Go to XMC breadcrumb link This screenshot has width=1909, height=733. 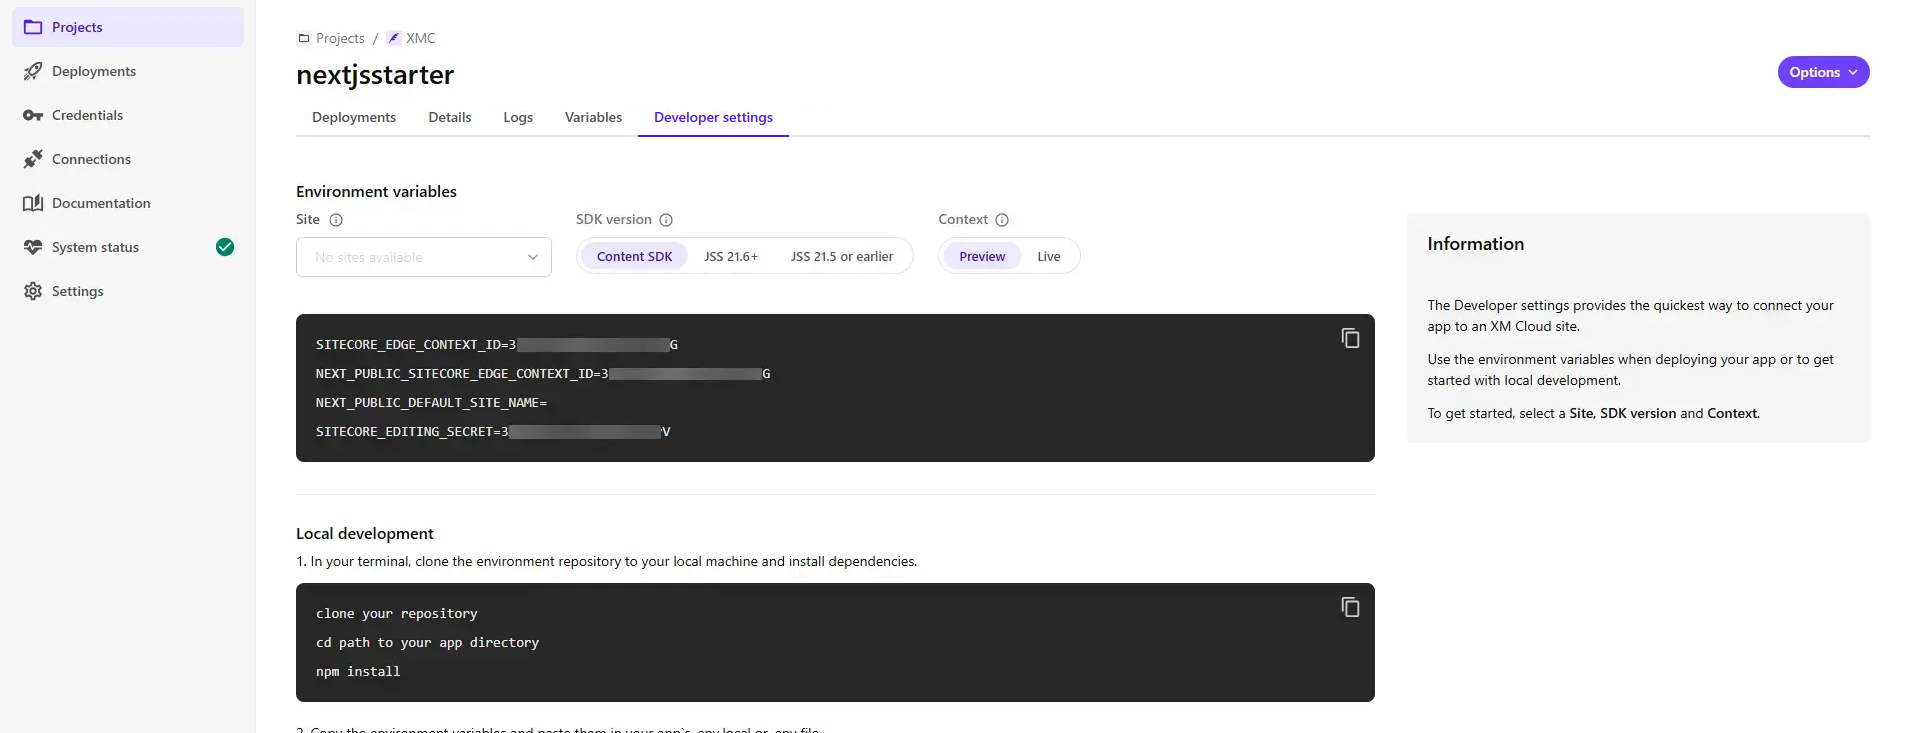pyautogui.click(x=421, y=38)
